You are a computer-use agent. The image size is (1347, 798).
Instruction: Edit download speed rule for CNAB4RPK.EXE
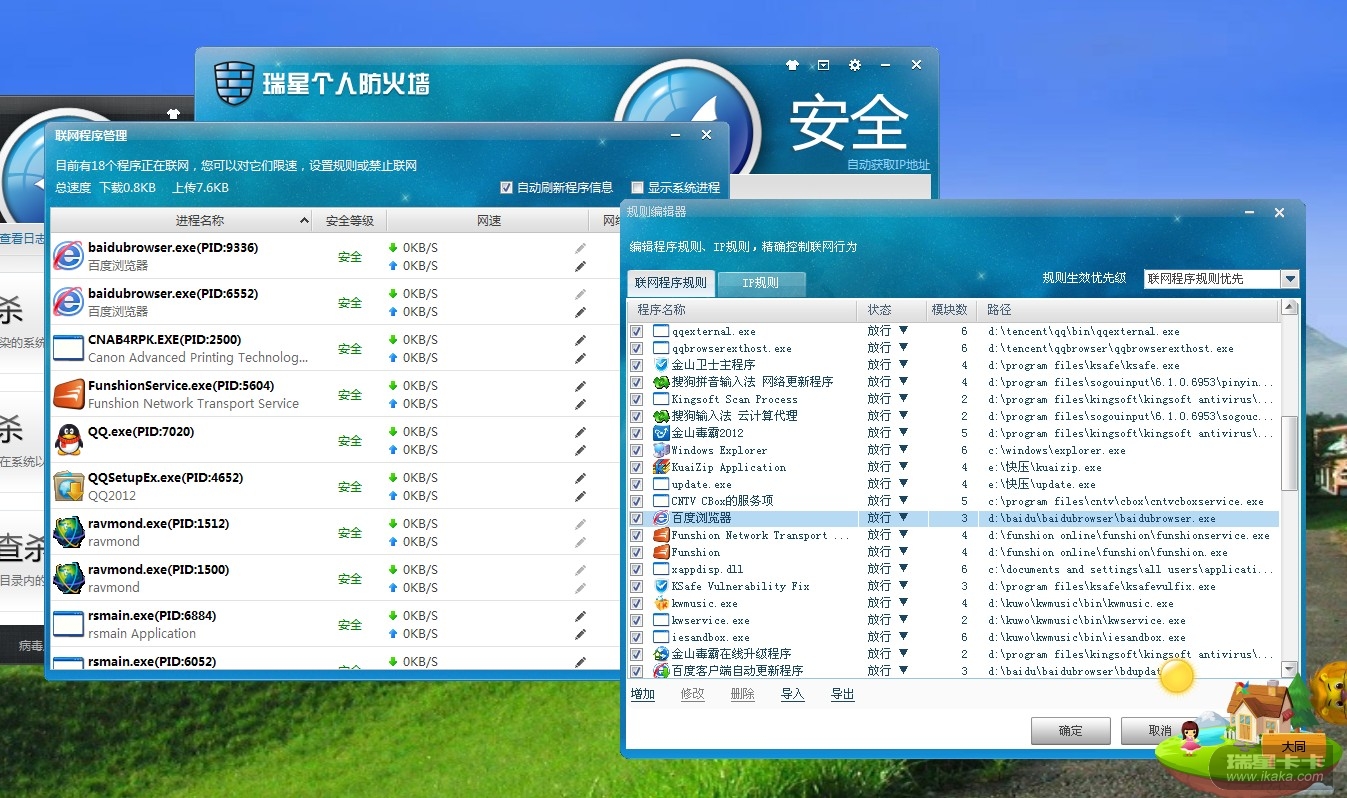[580, 340]
